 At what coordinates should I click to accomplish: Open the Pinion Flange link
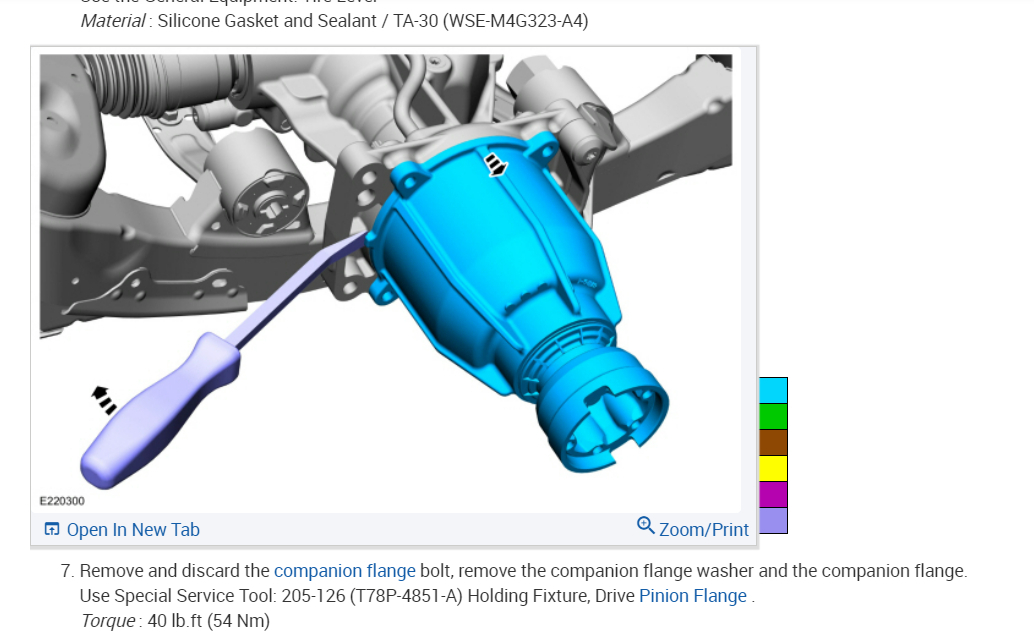point(693,595)
